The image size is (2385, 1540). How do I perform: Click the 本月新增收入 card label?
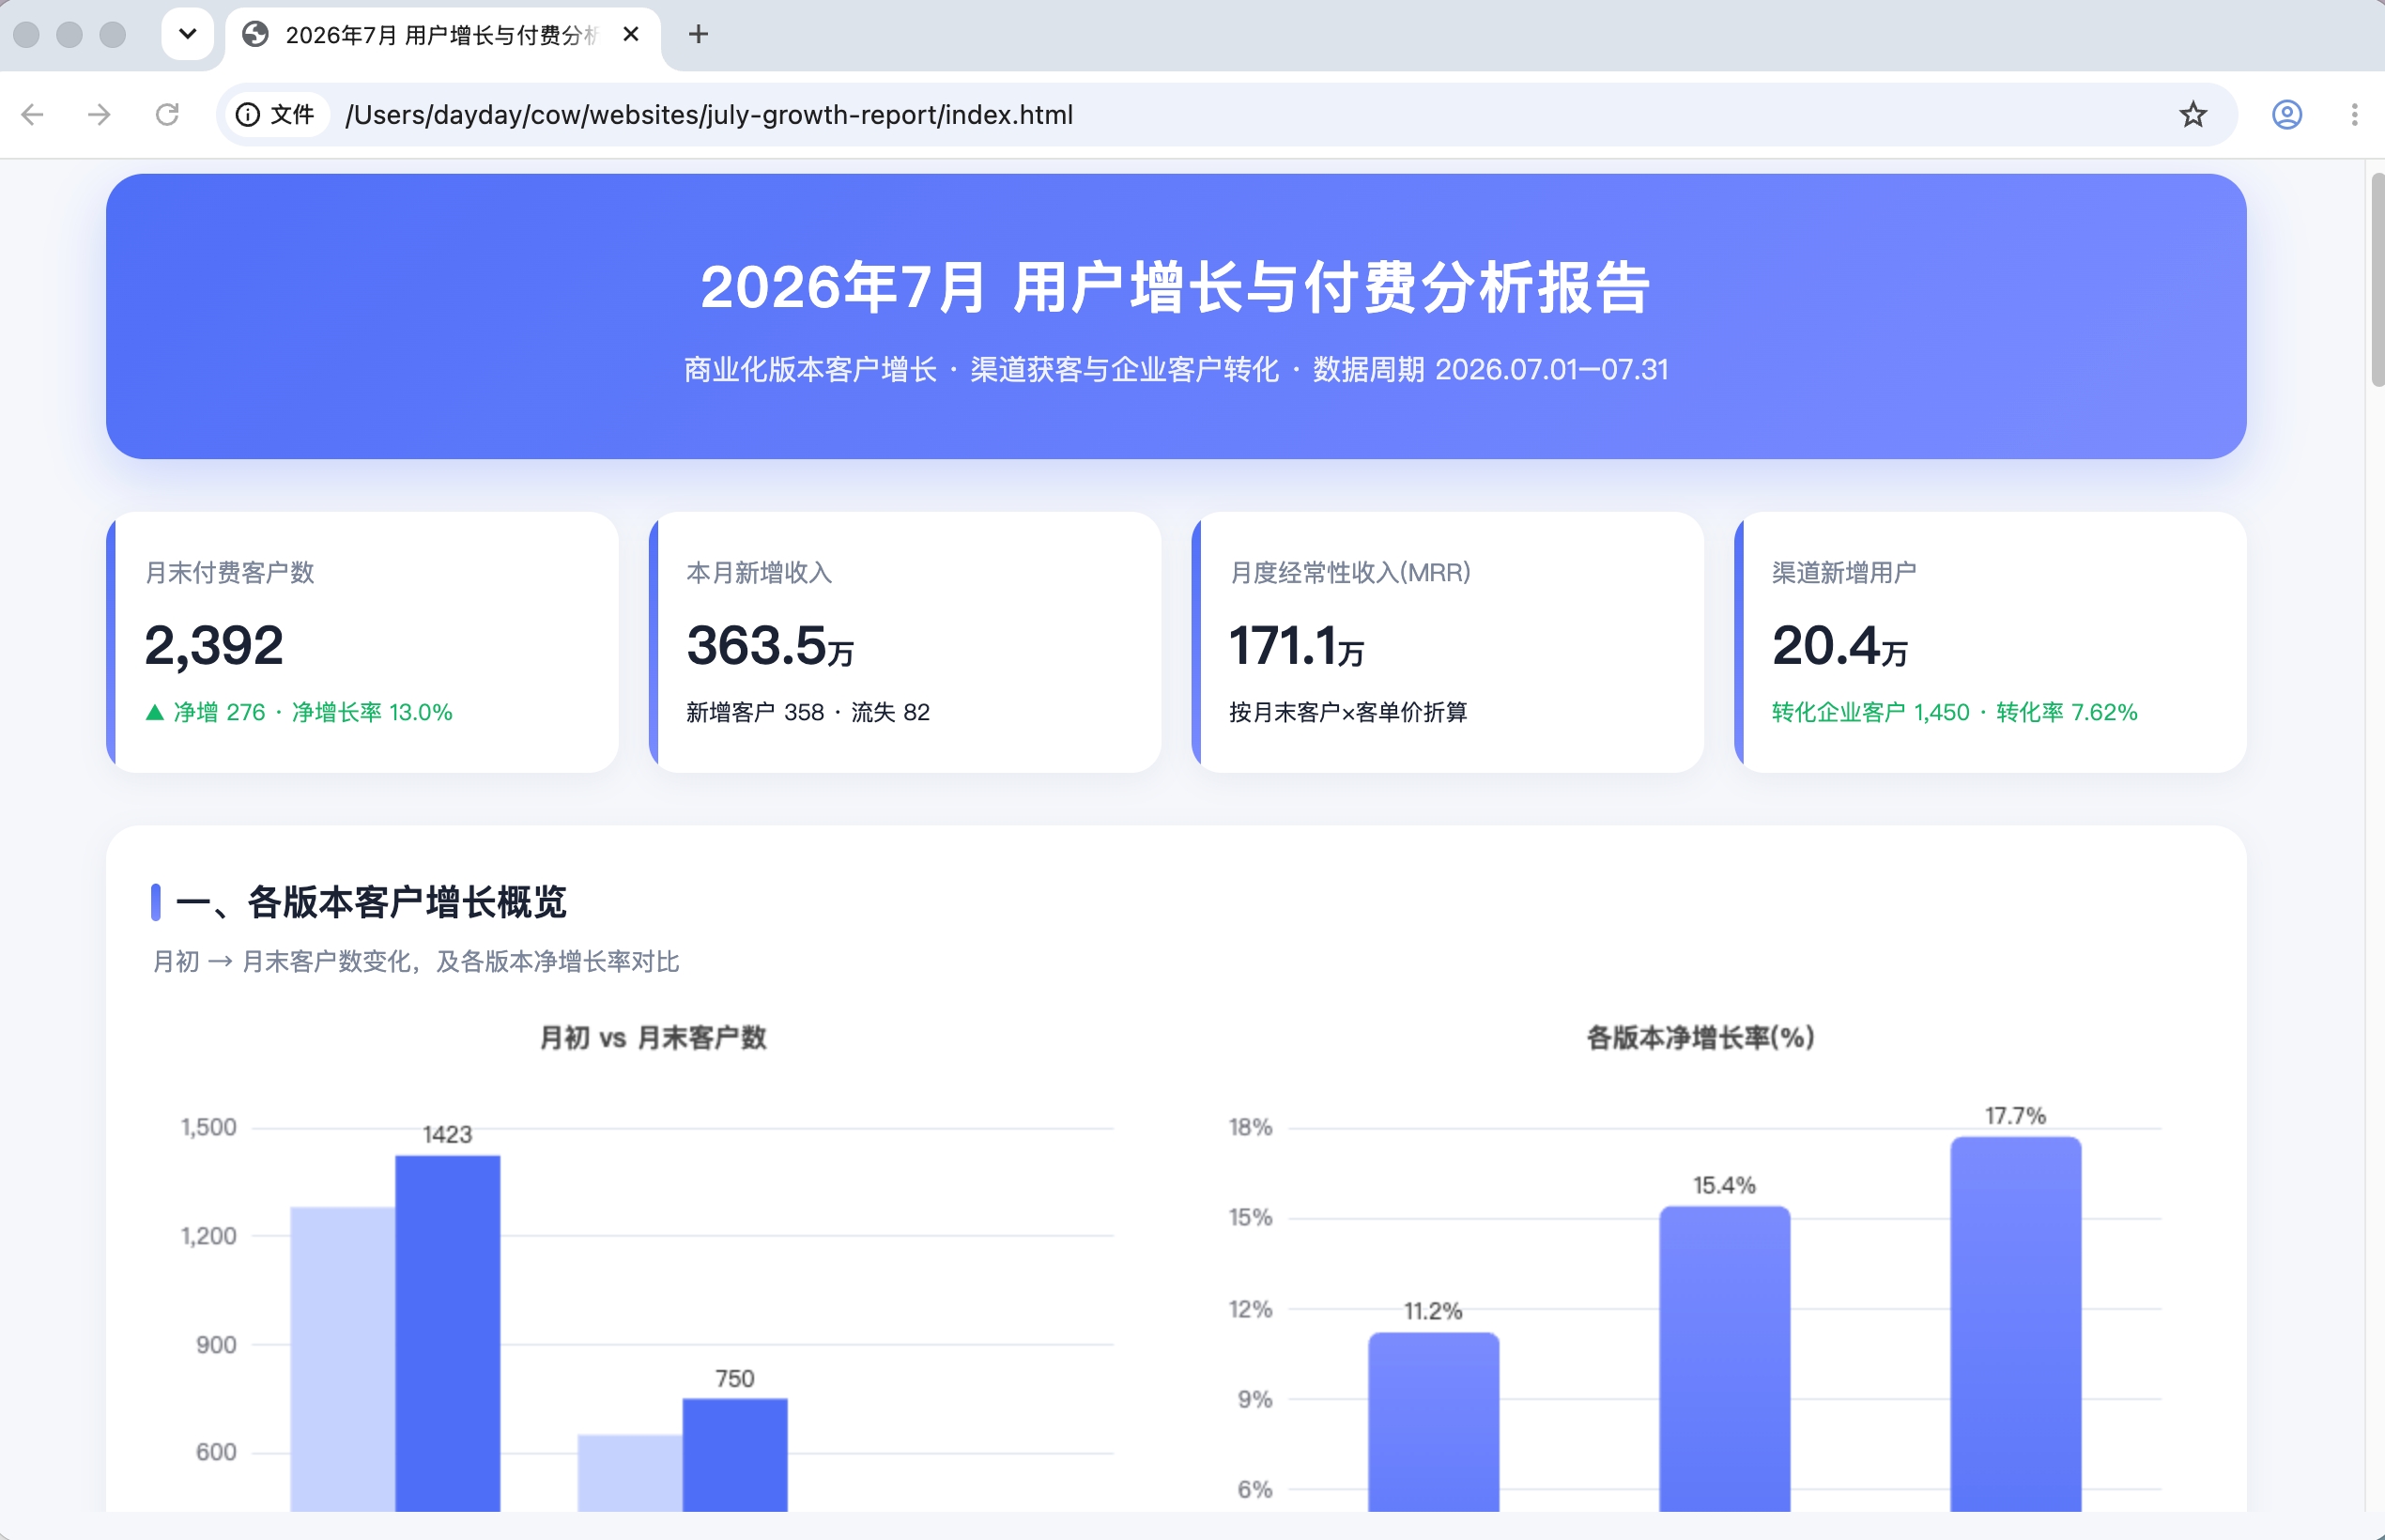coord(759,573)
